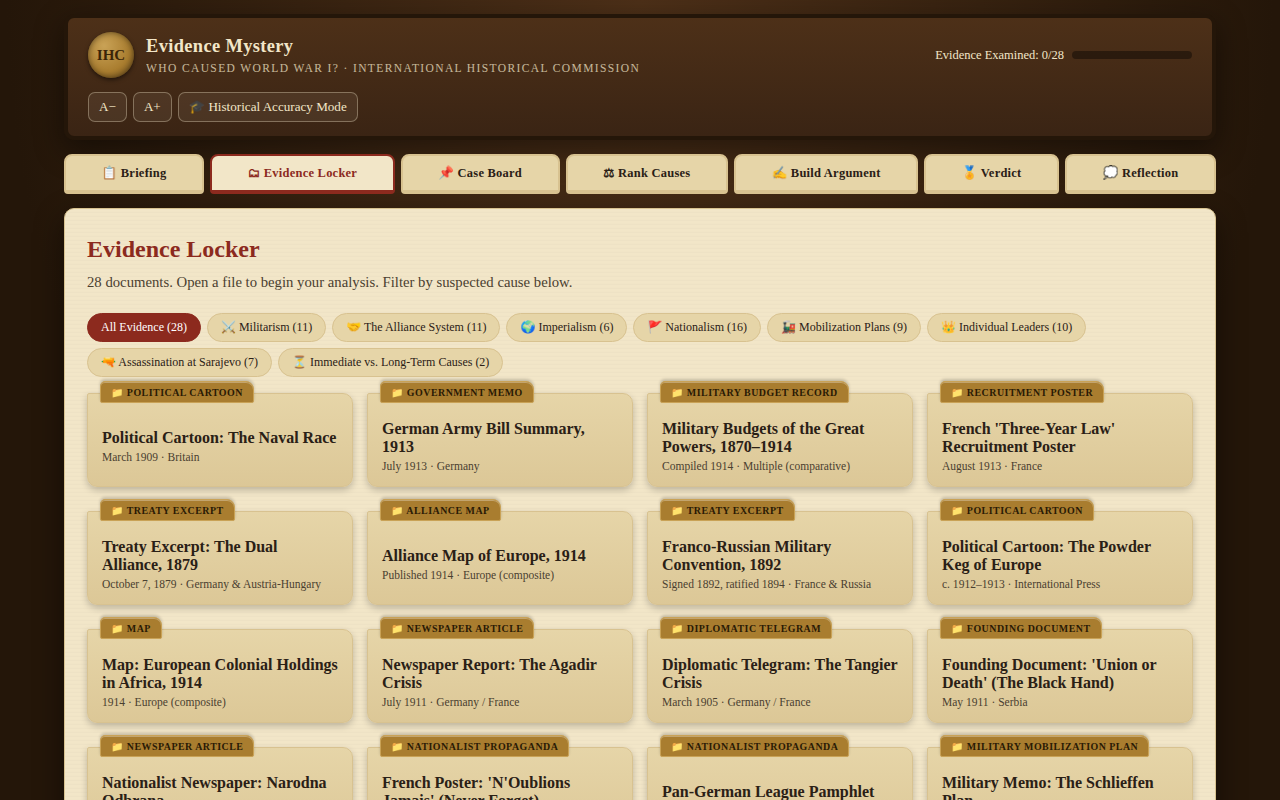Decrease font size with A− button

107,107
